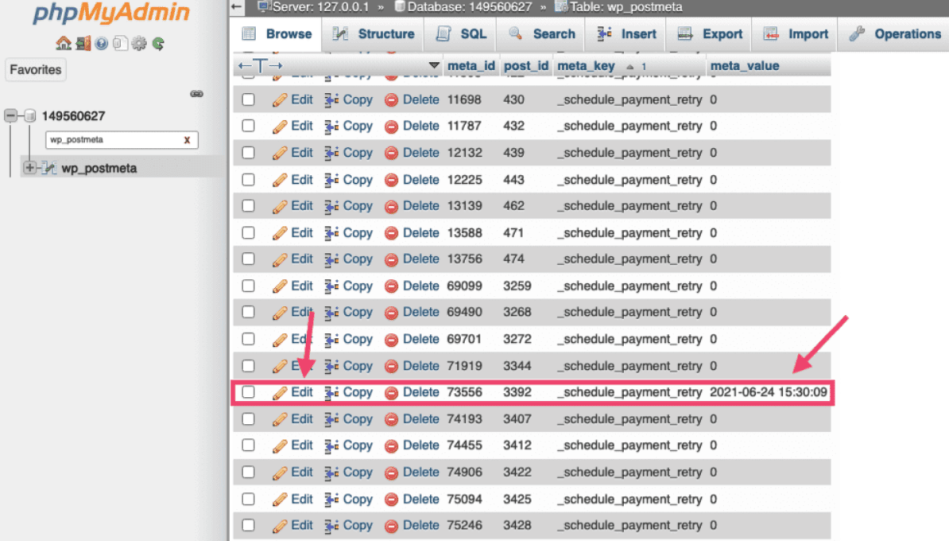Viewport: 949px width, 541px height.
Task: Click the database icon next to 149560627
Action: coord(30,116)
